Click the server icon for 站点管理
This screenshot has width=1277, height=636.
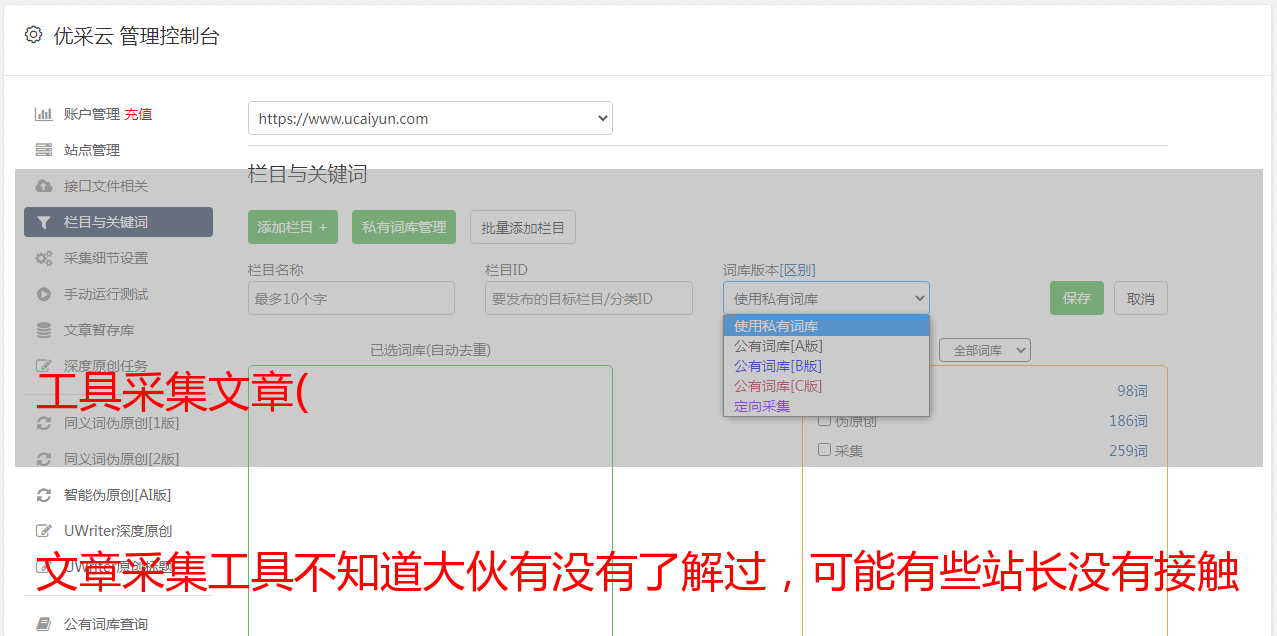coord(43,150)
